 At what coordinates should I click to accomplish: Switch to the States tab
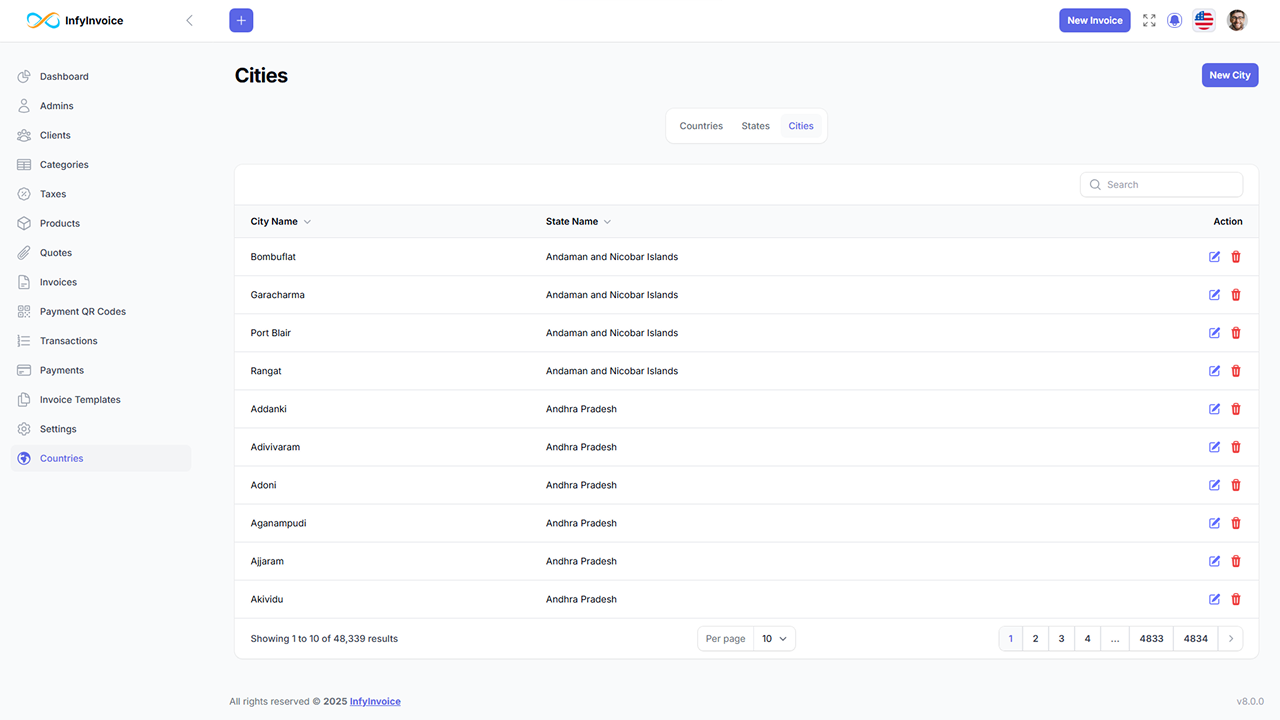[x=755, y=126]
